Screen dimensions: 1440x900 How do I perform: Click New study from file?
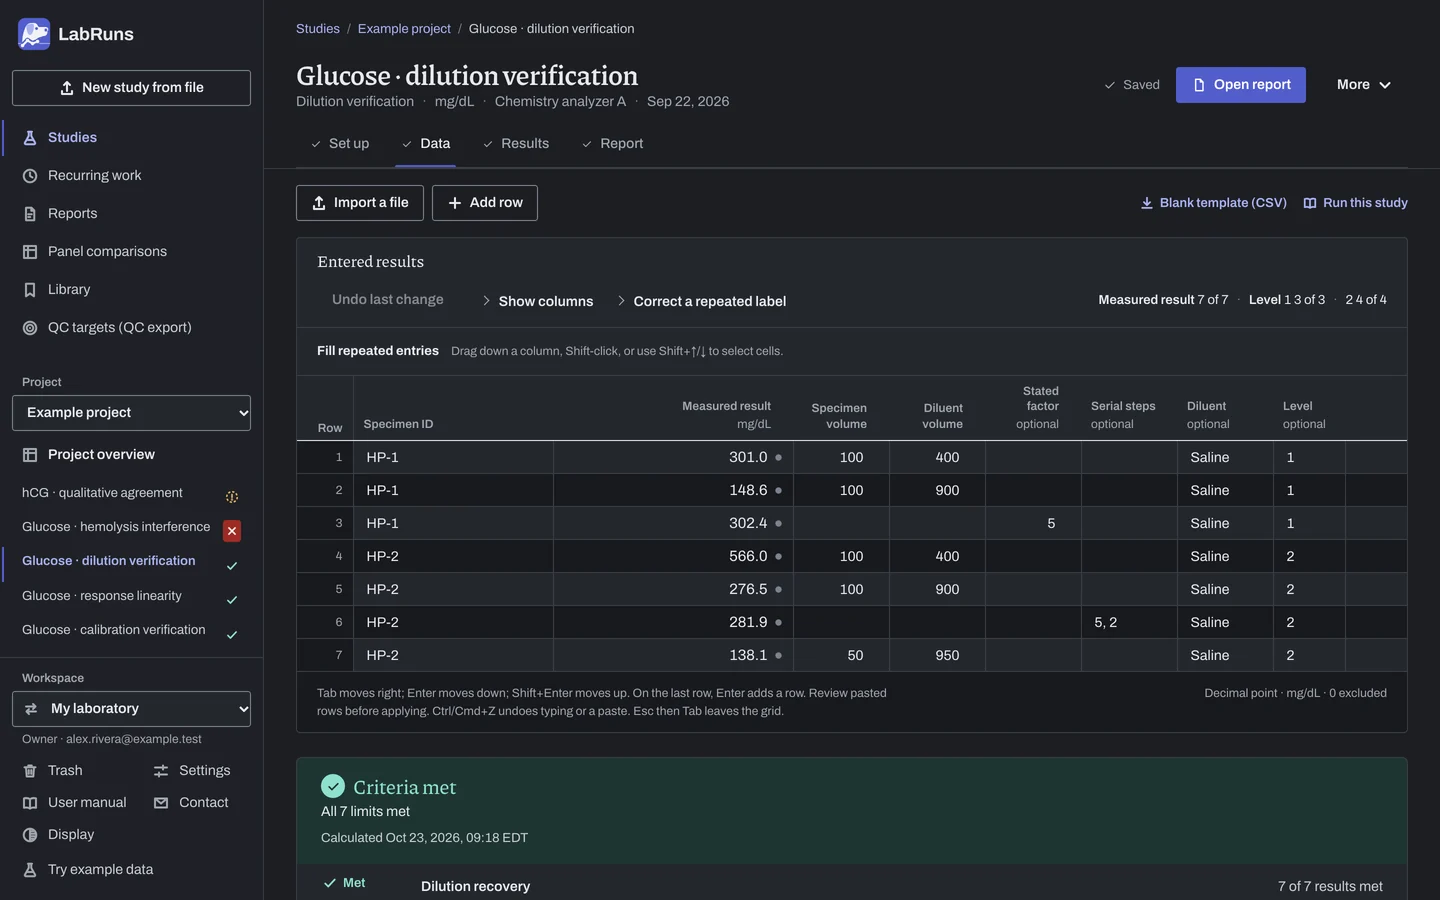pos(131,88)
